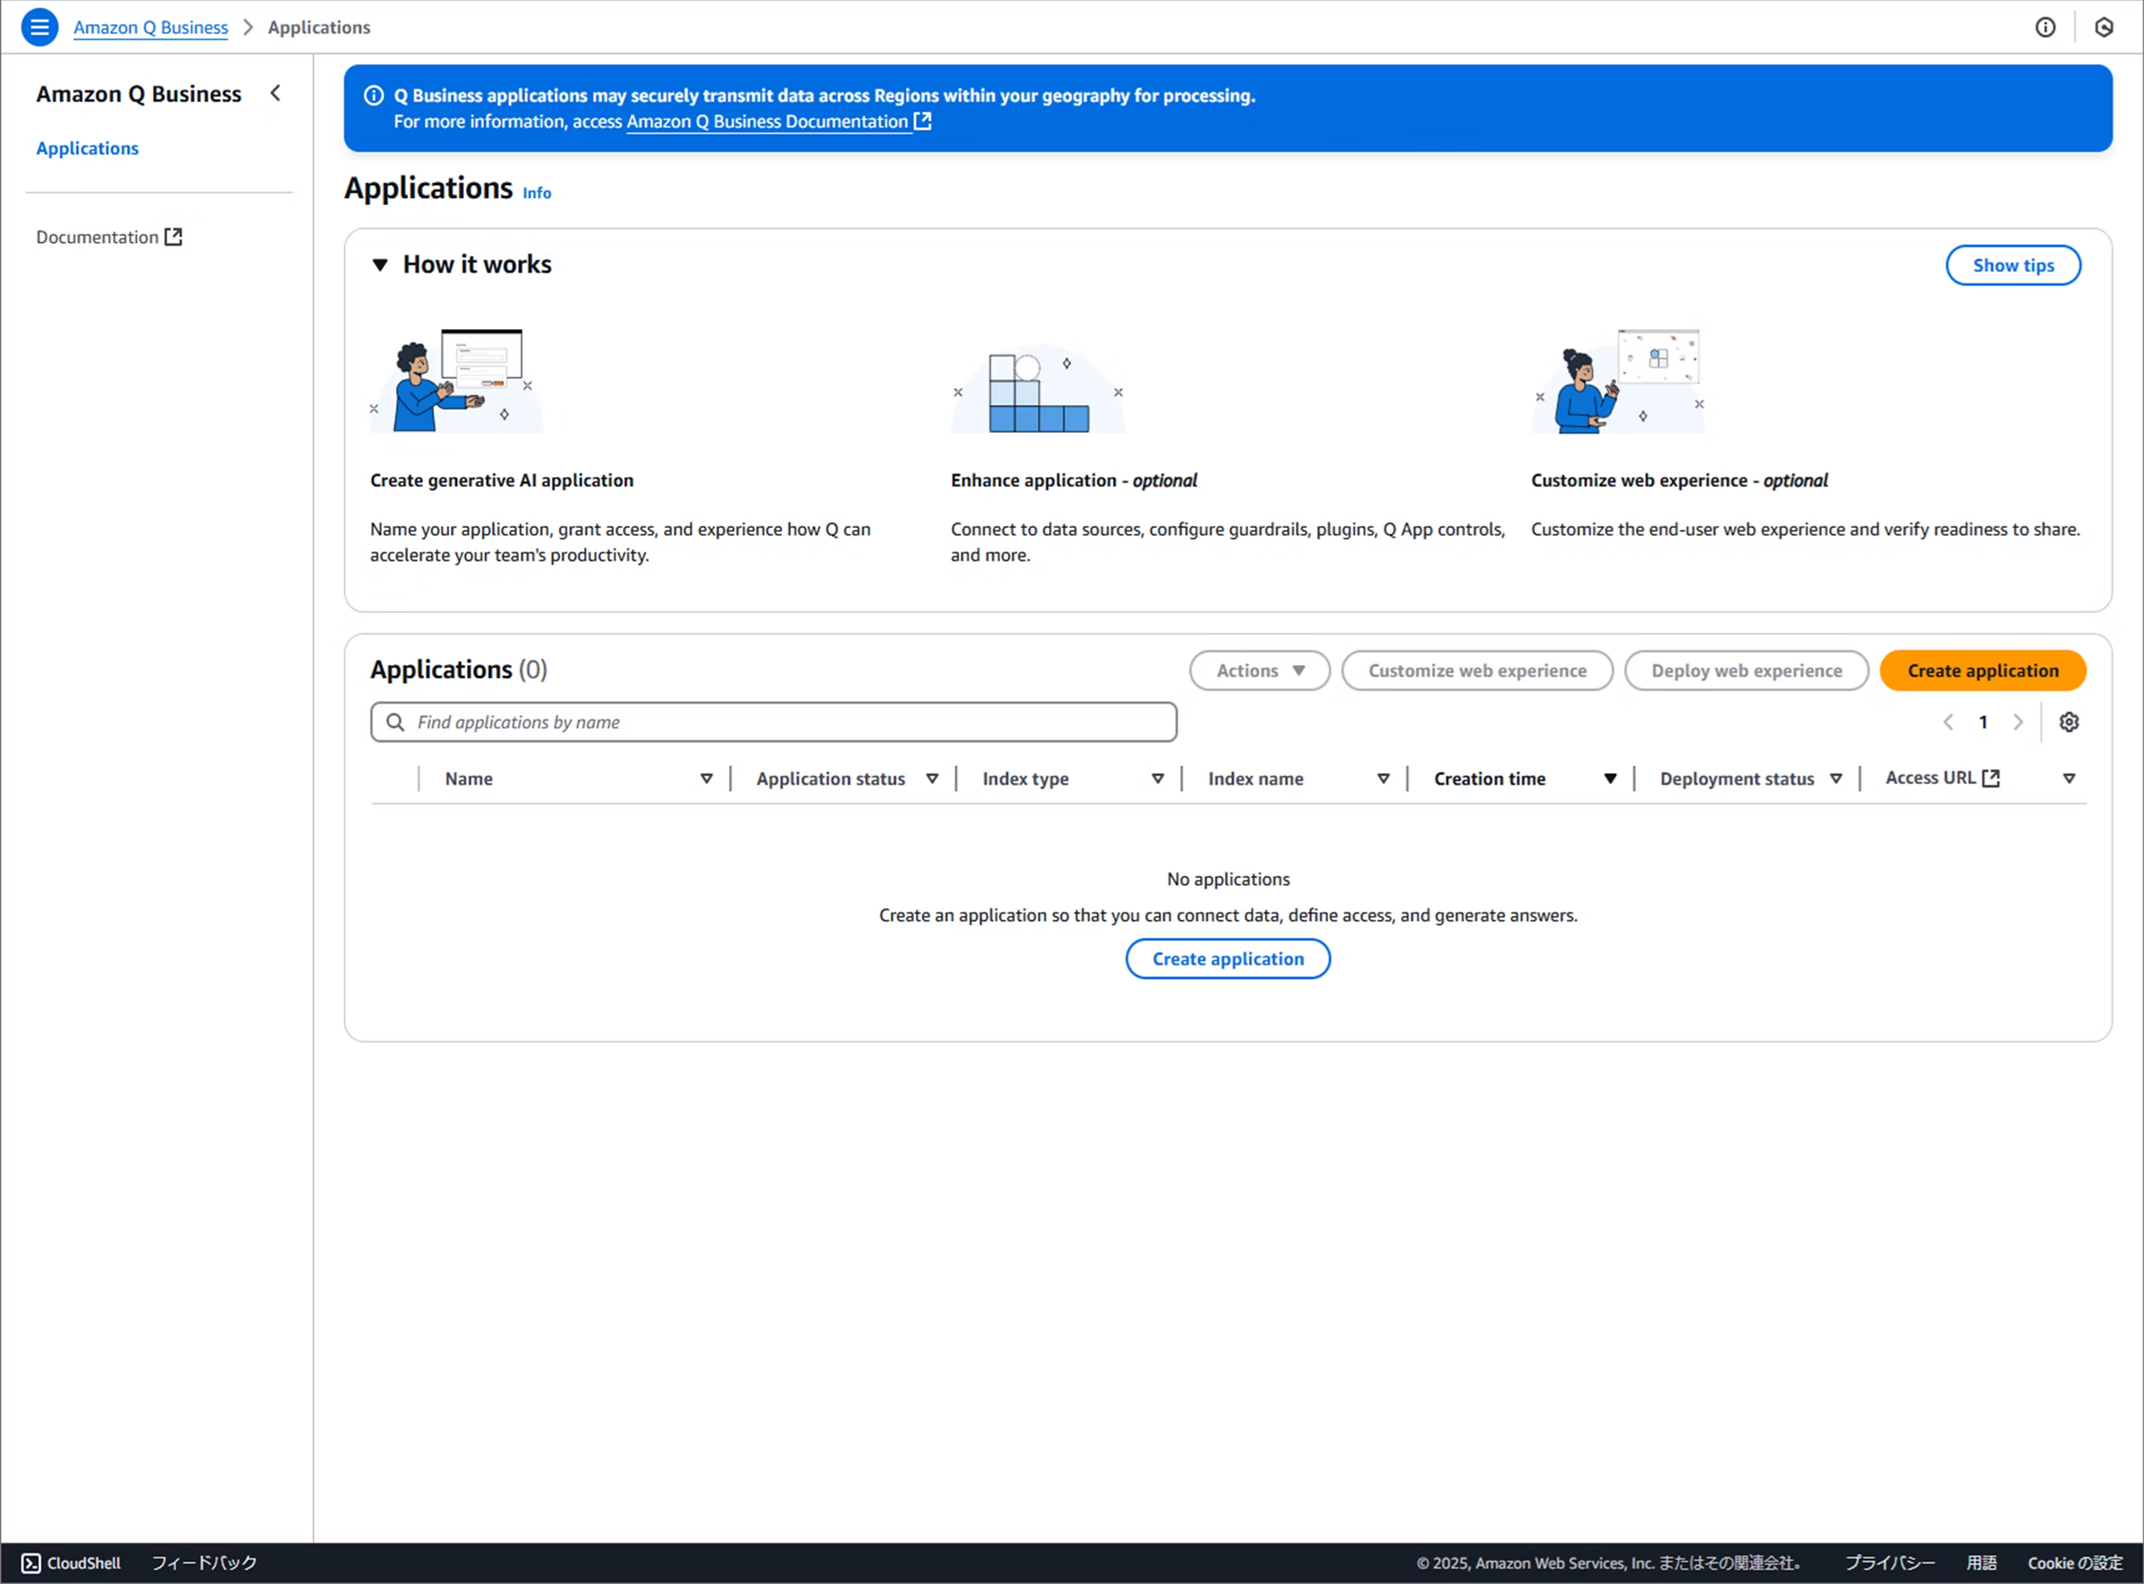This screenshot has width=2144, height=1584.
Task: Go to next page arrow
Action: pos(2018,722)
